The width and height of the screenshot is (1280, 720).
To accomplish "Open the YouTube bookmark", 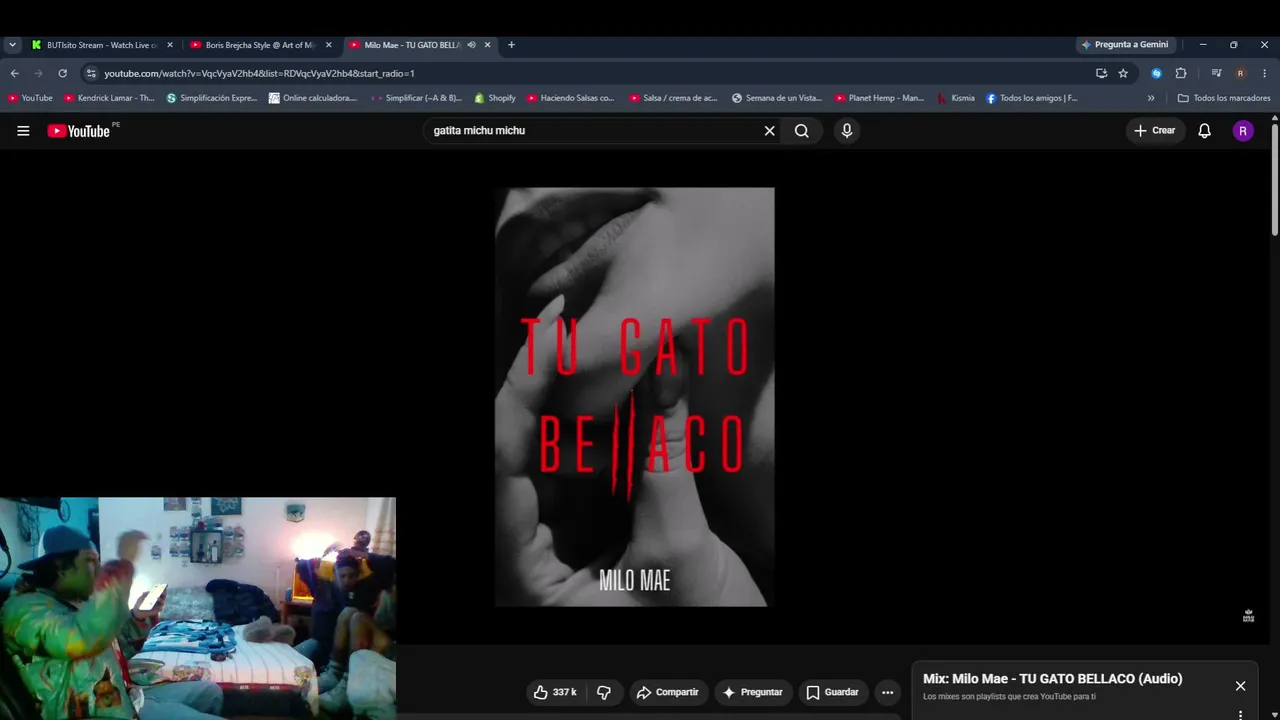I will coord(30,98).
